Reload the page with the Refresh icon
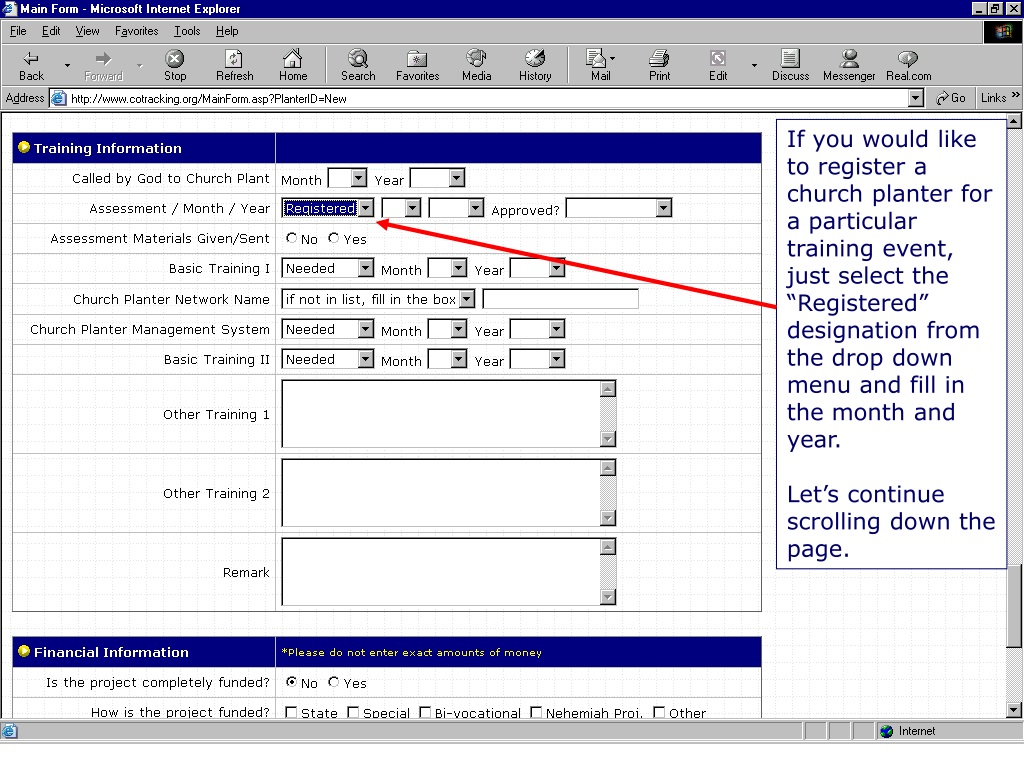The image size is (1024, 768). click(x=234, y=65)
